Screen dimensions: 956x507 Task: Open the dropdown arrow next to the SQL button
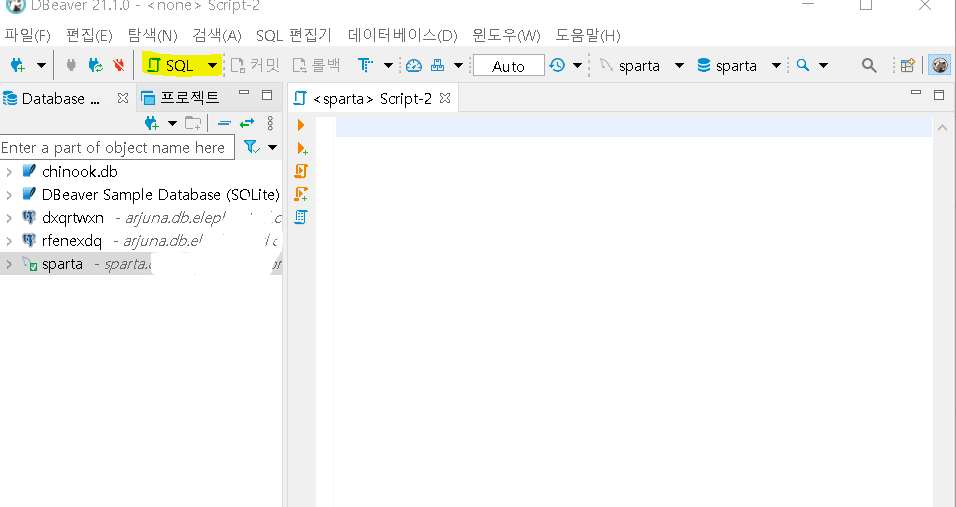point(212,65)
